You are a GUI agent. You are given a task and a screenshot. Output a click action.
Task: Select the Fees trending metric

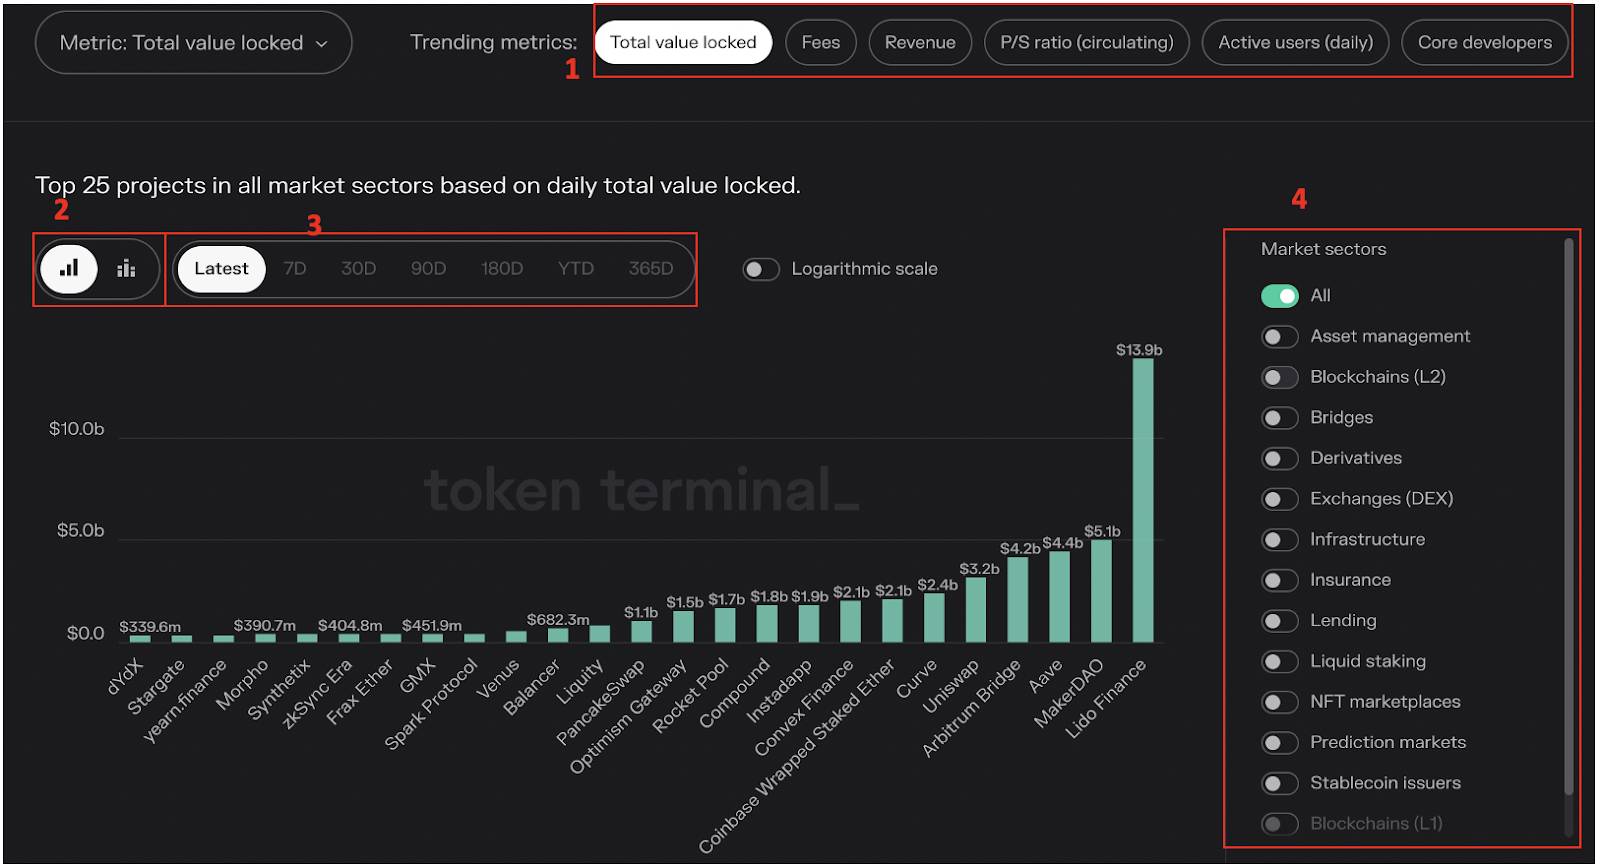pos(821,42)
